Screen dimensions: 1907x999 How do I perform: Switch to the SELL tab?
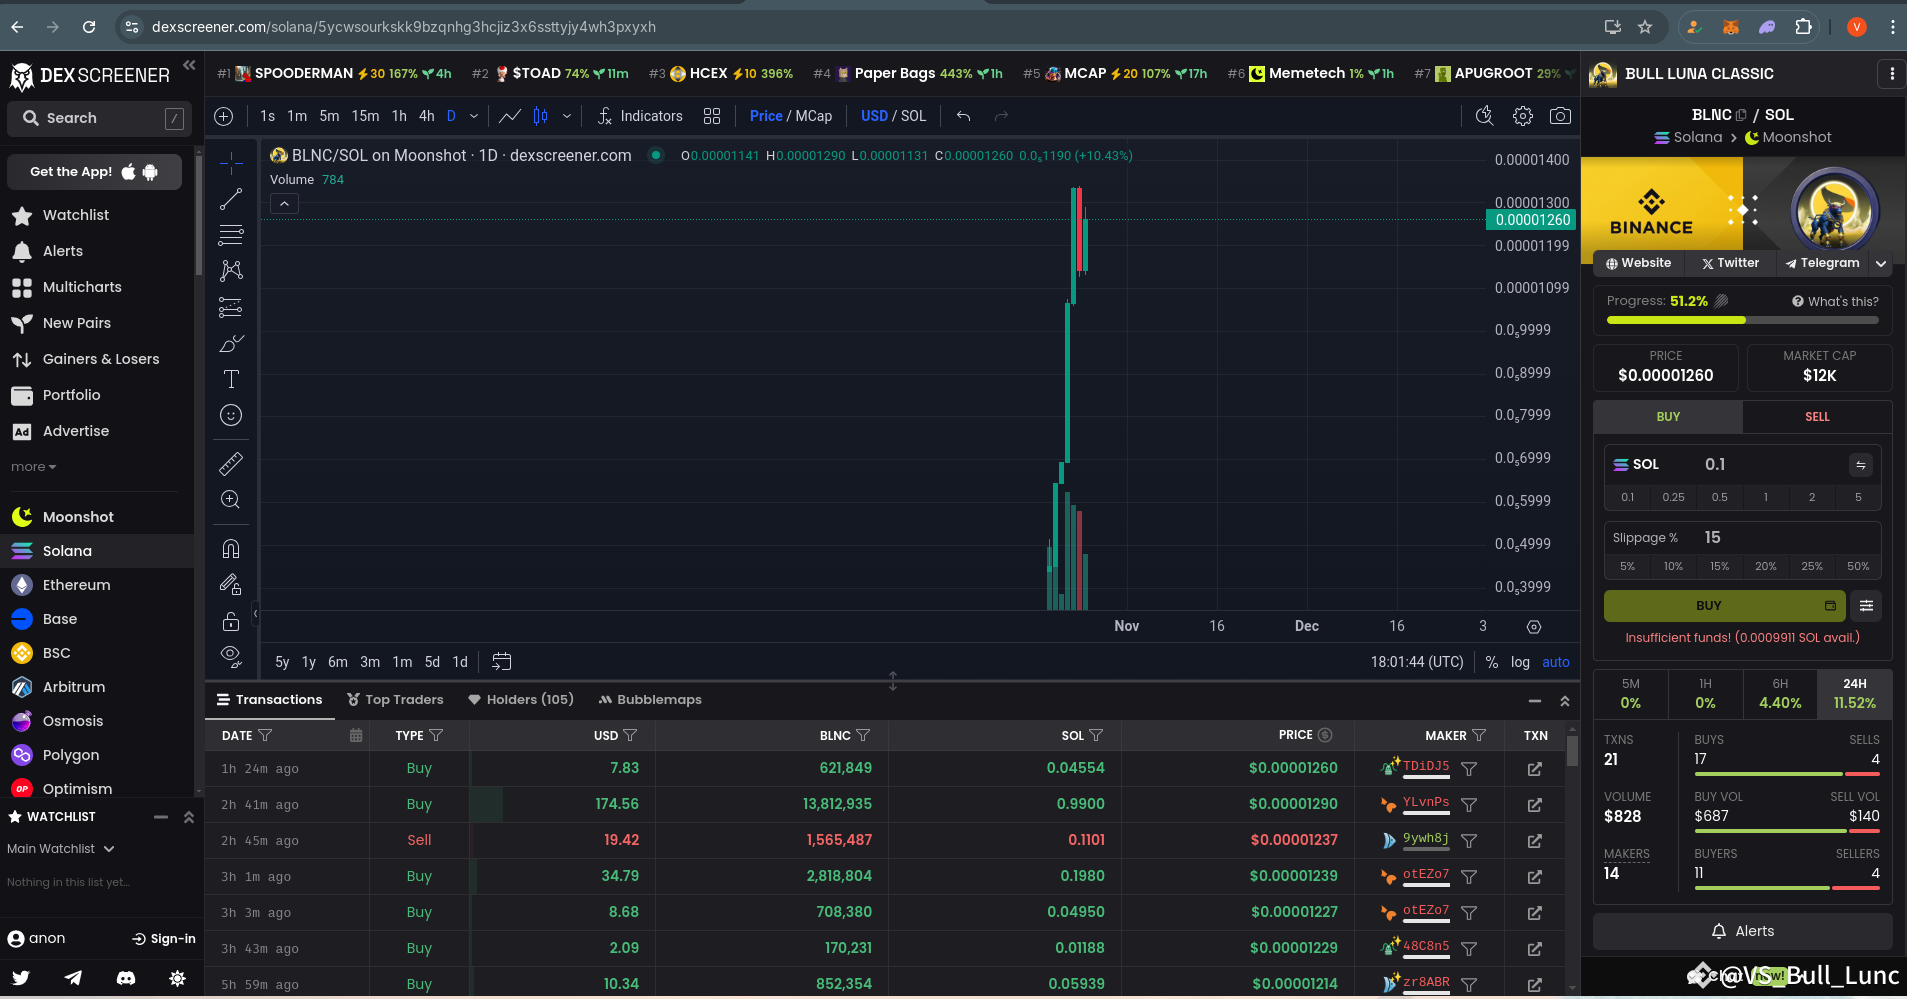(x=1817, y=417)
